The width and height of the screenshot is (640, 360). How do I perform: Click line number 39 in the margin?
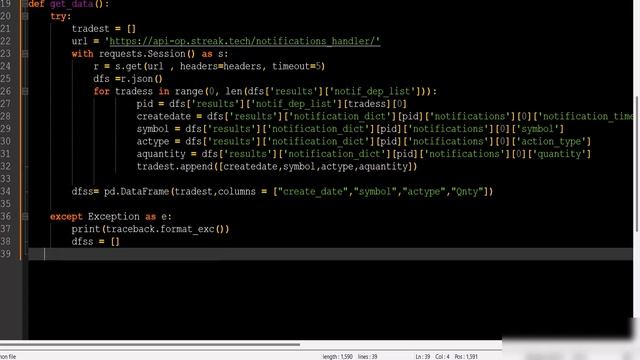6,254
